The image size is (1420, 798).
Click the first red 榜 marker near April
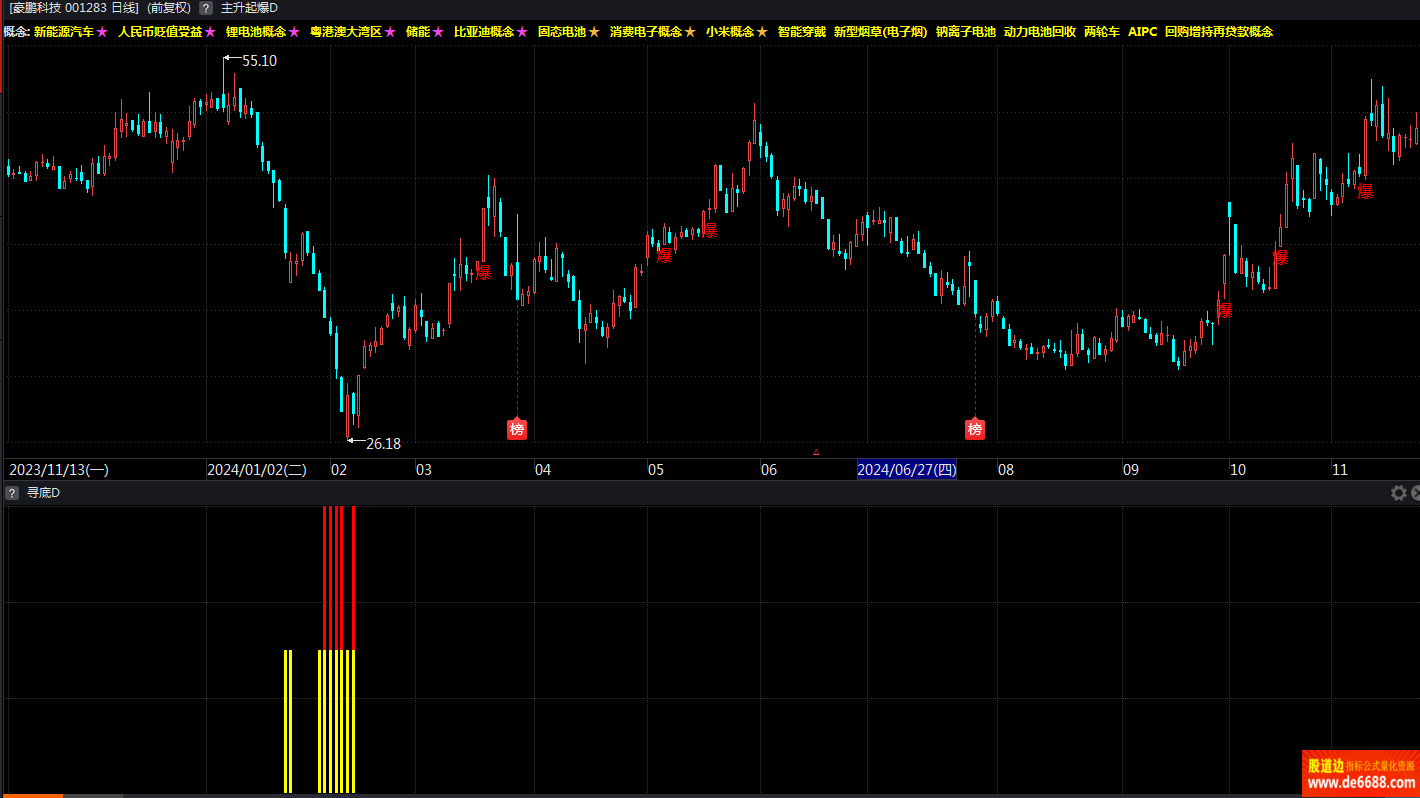pyautogui.click(x=517, y=429)
